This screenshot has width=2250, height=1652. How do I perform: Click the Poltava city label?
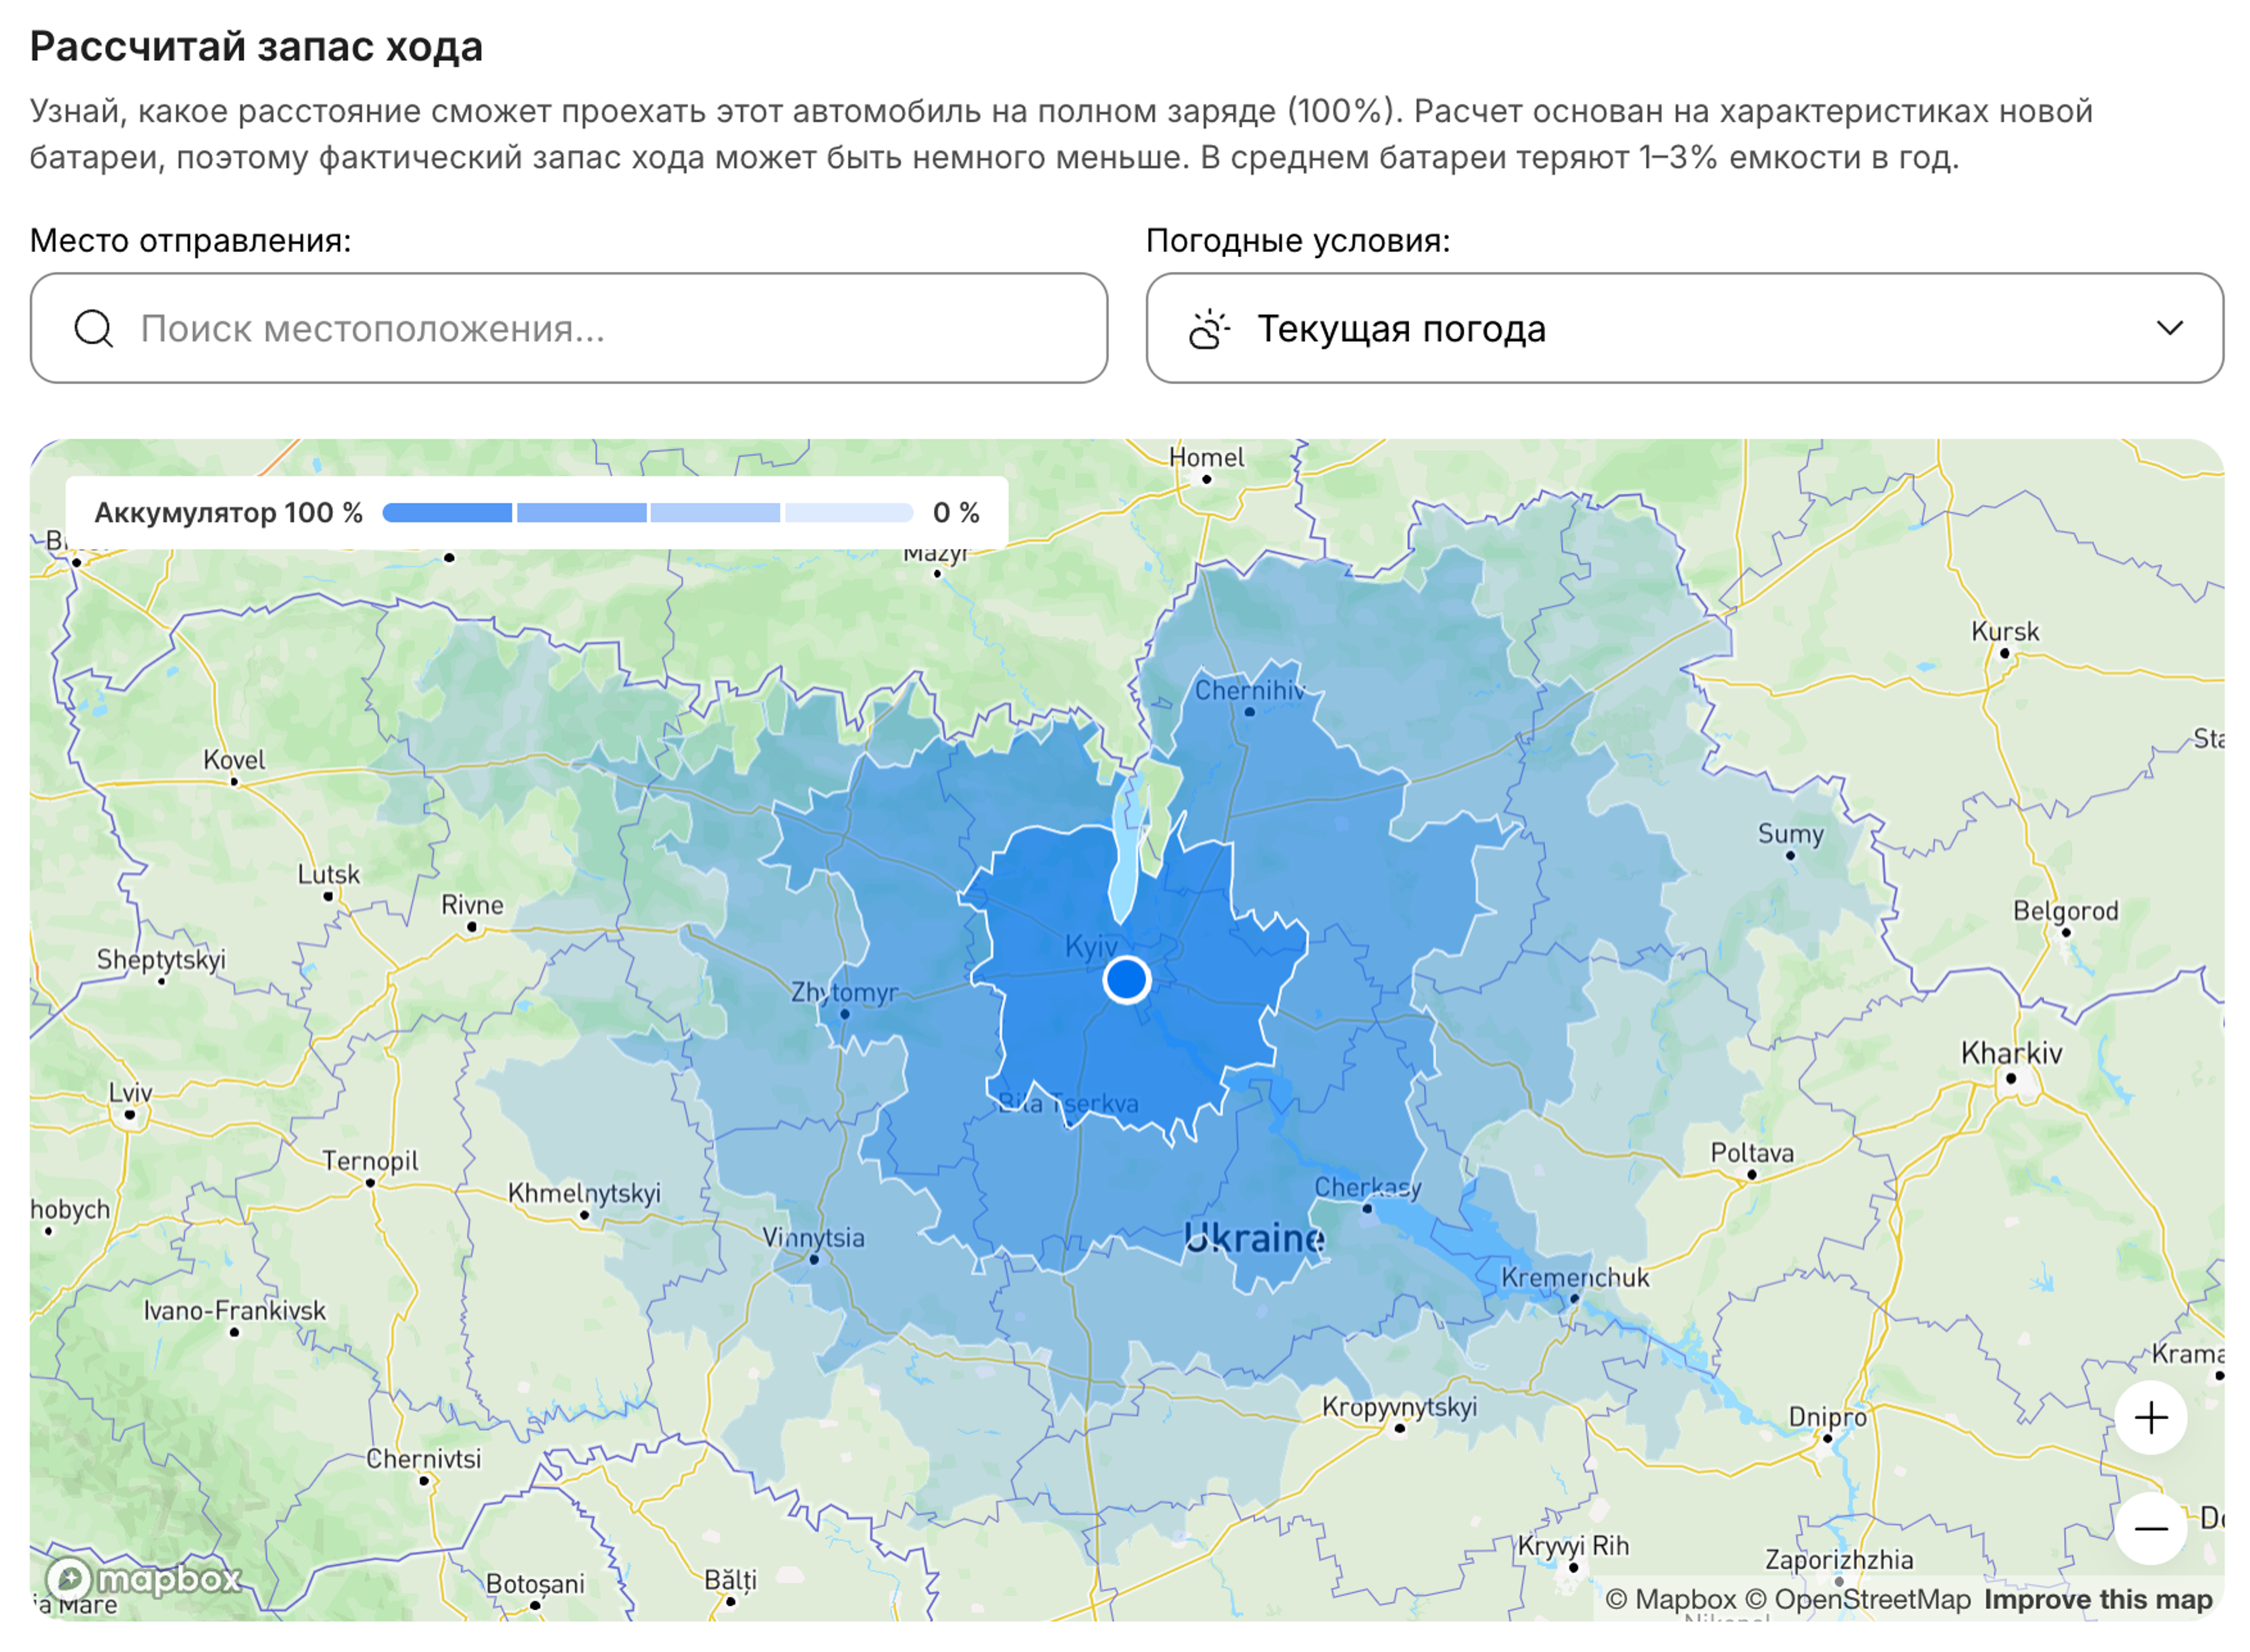1752,1152
